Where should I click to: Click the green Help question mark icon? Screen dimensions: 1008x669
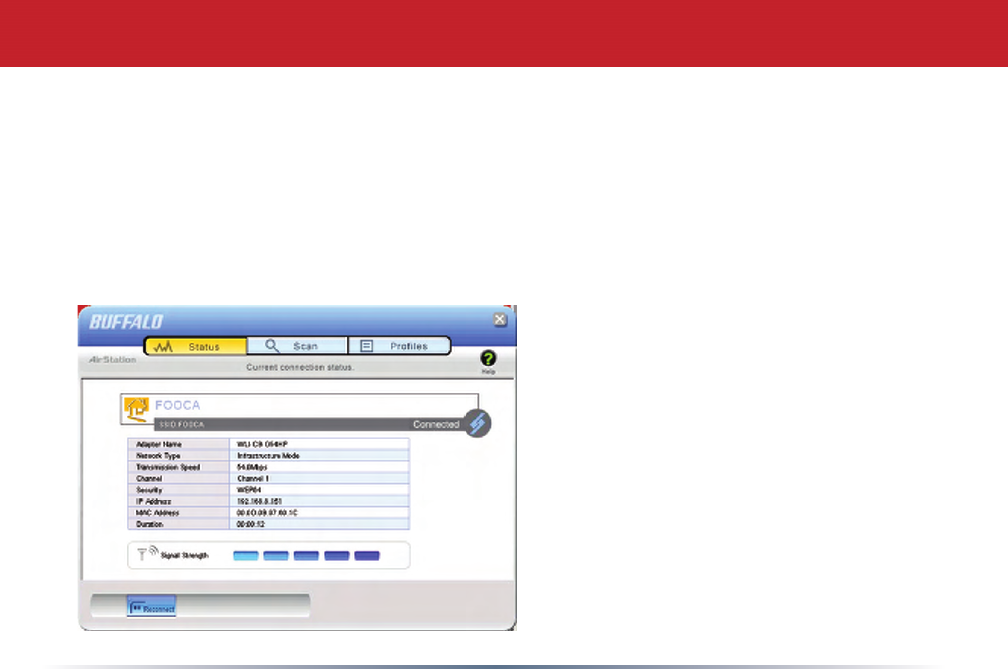pos(488,358)
